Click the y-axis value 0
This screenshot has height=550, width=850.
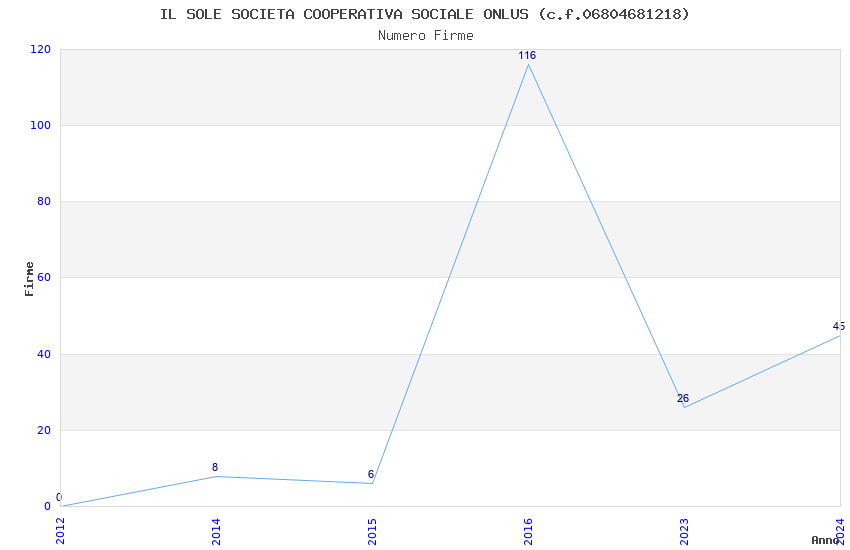[47, 506]
